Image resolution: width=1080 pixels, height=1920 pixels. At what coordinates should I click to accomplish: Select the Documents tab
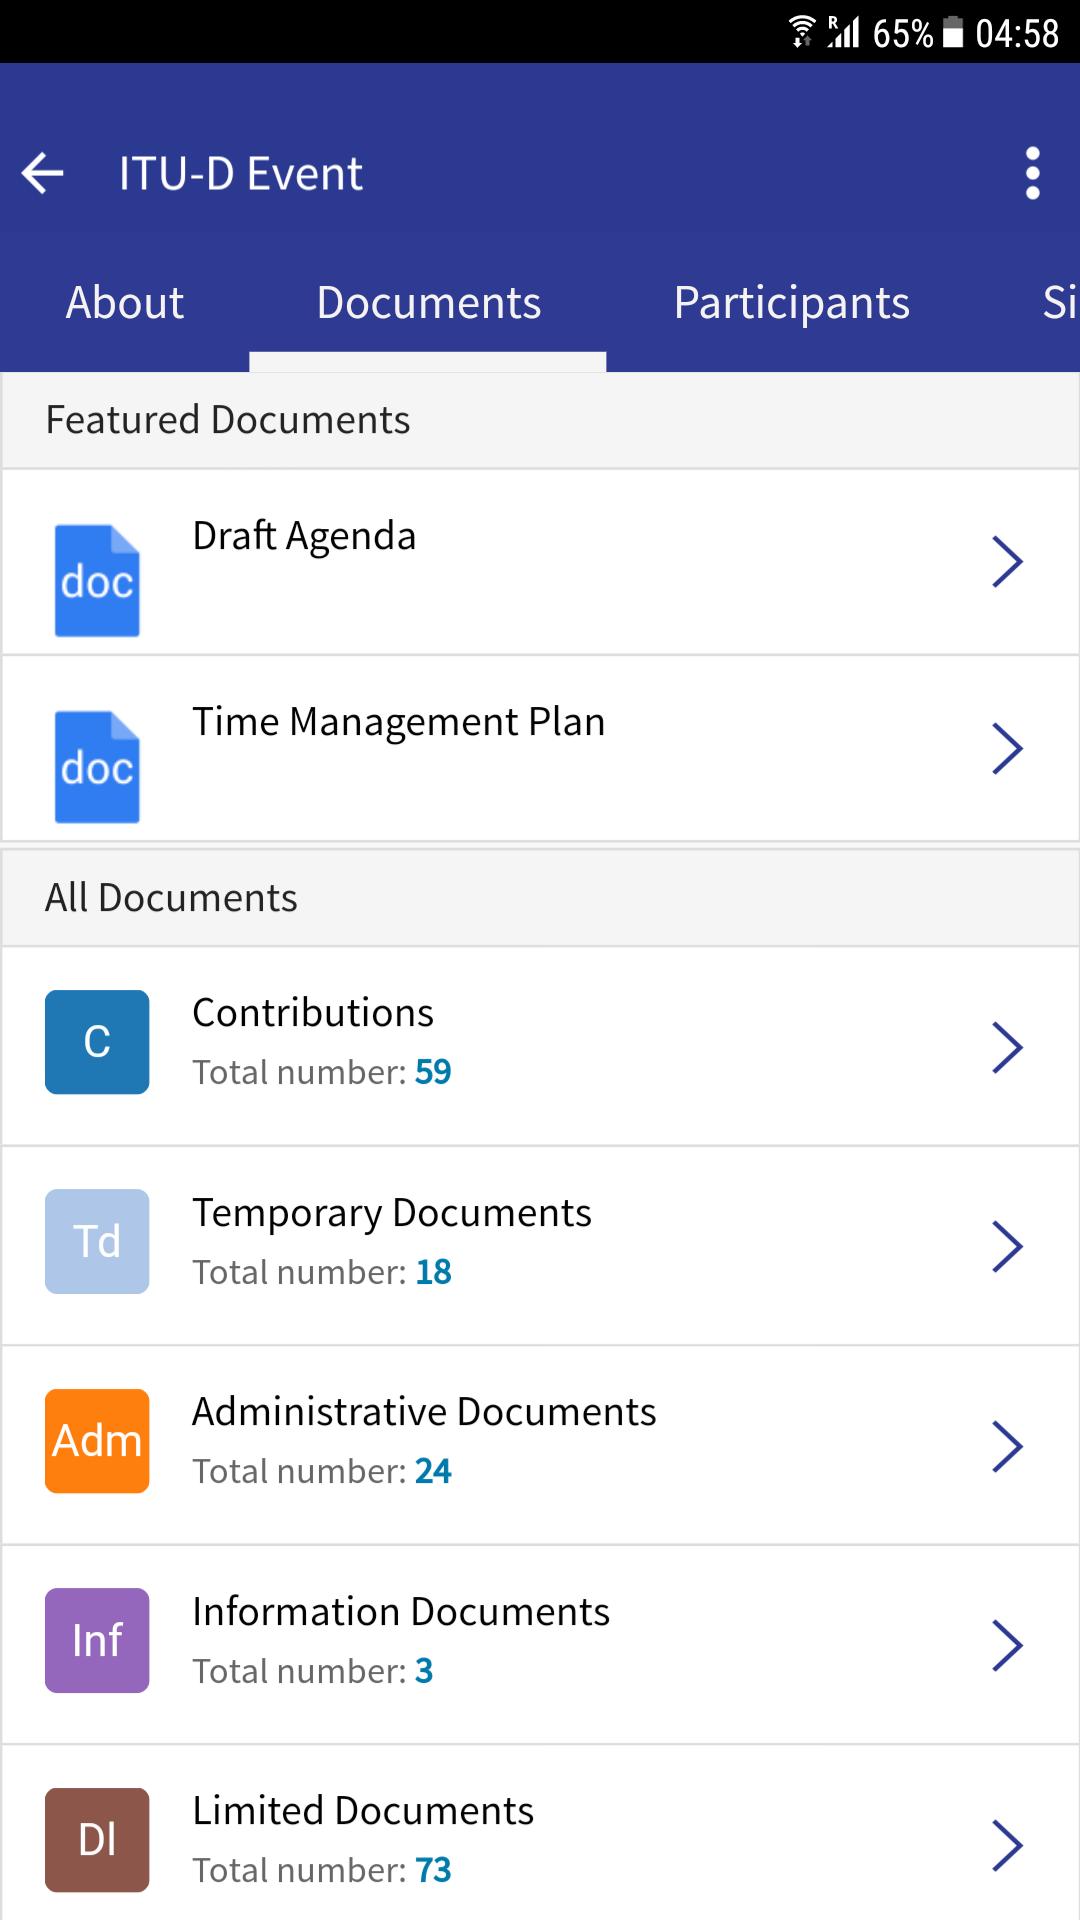point(428,303)
